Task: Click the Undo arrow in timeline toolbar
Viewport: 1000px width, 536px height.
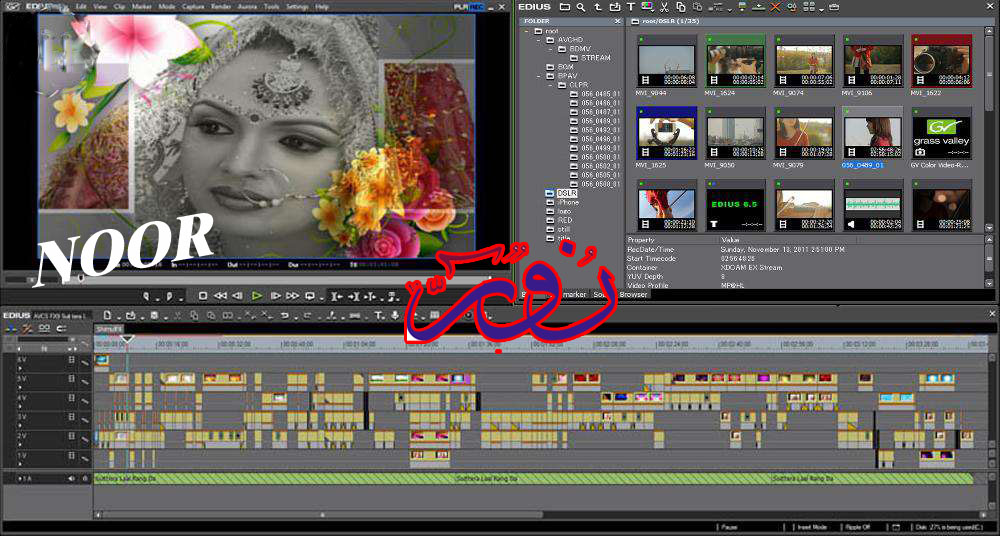Action: (285, 315)
